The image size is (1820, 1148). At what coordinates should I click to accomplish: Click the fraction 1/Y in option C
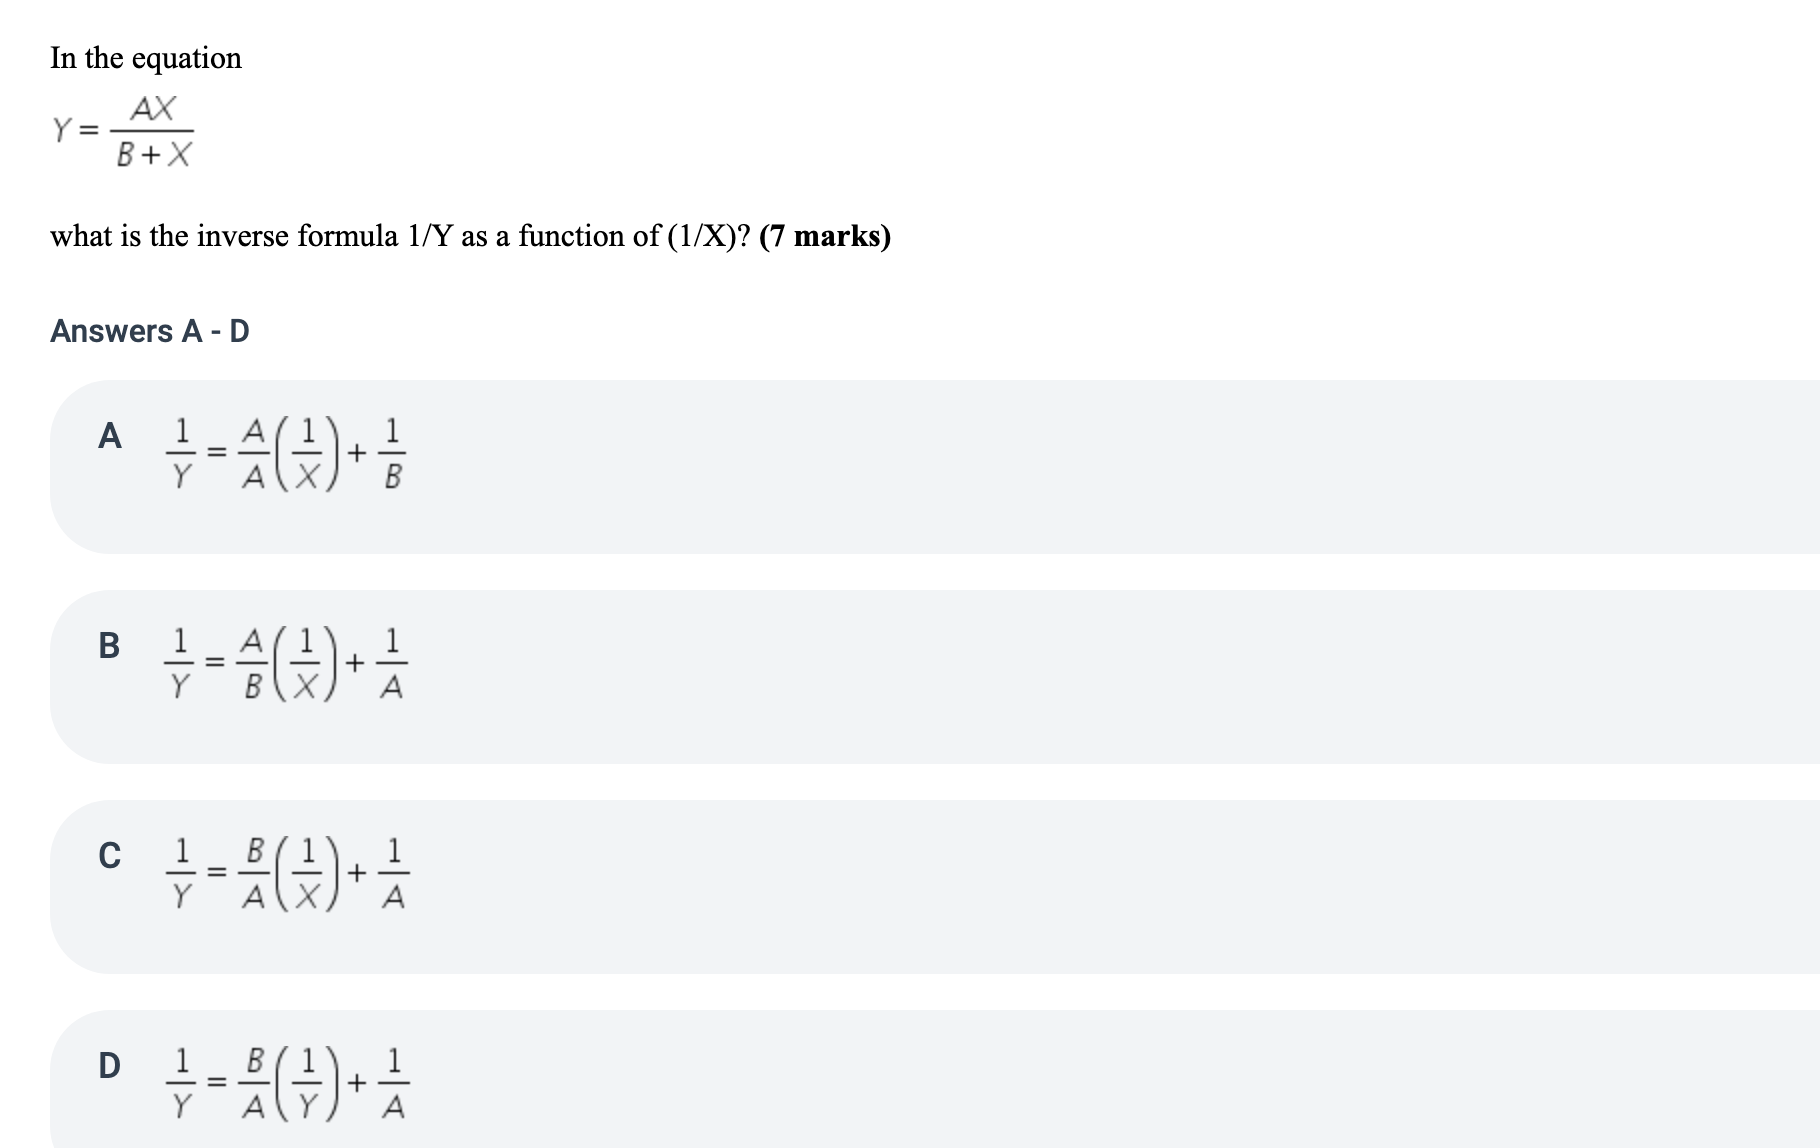tap(182, 875)
